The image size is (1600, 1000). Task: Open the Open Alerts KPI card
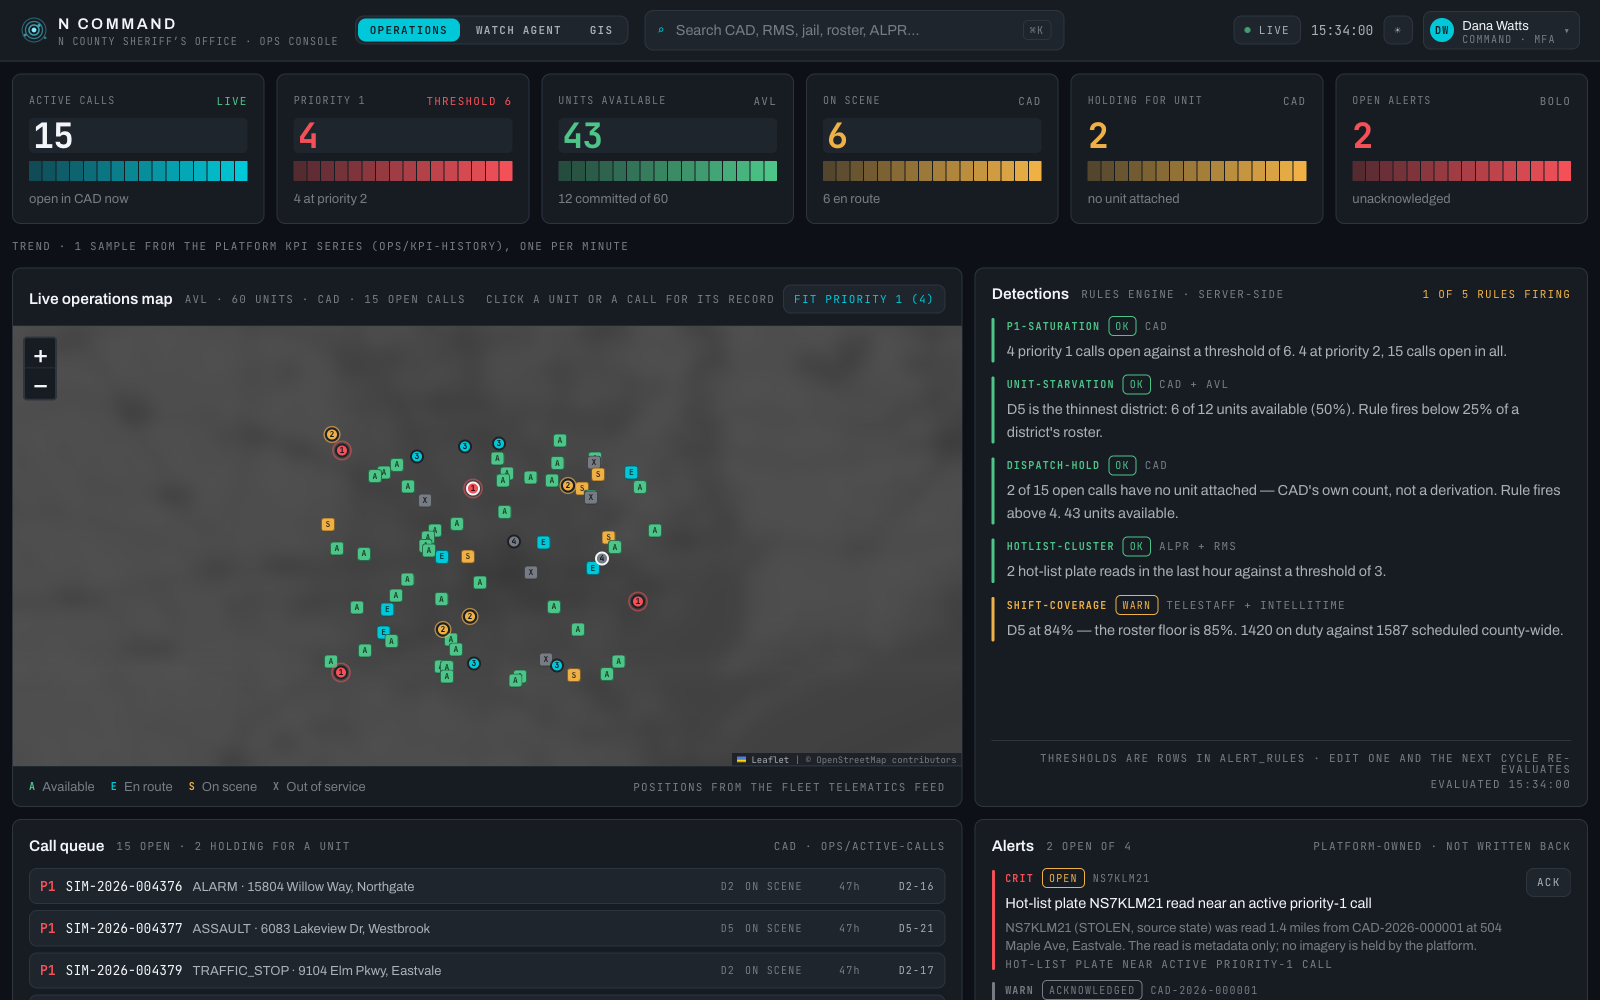[x=1461, y=149]
